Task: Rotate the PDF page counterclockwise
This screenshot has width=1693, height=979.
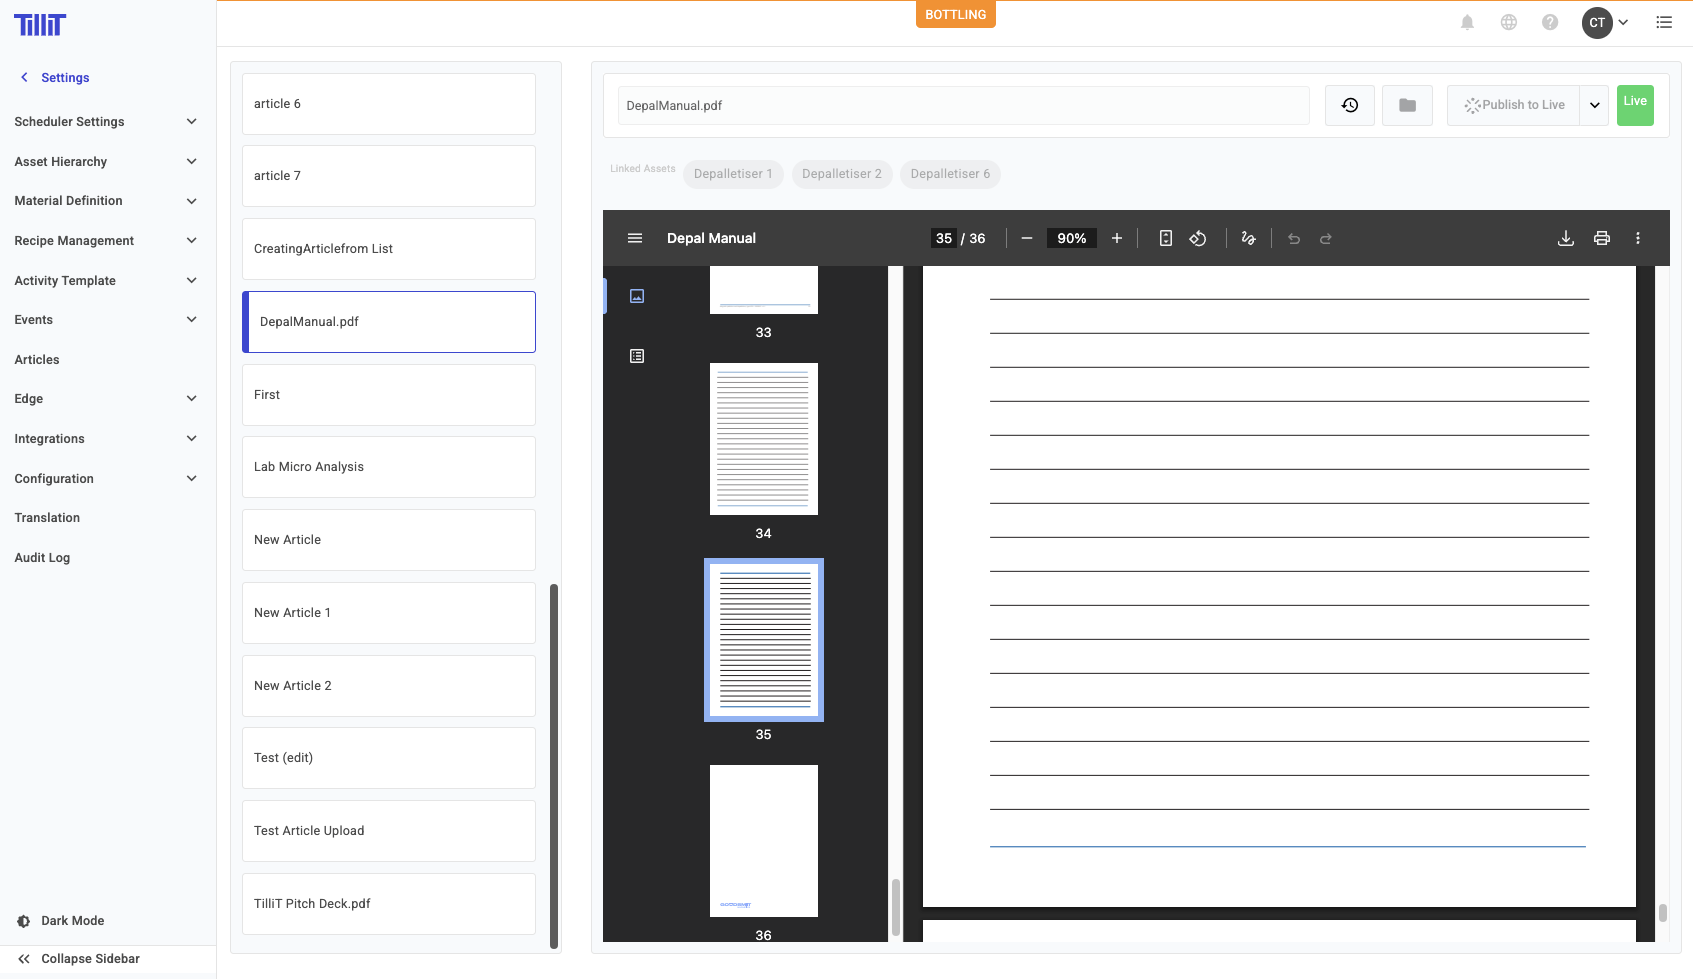Action: click(x=1197, y=238)
